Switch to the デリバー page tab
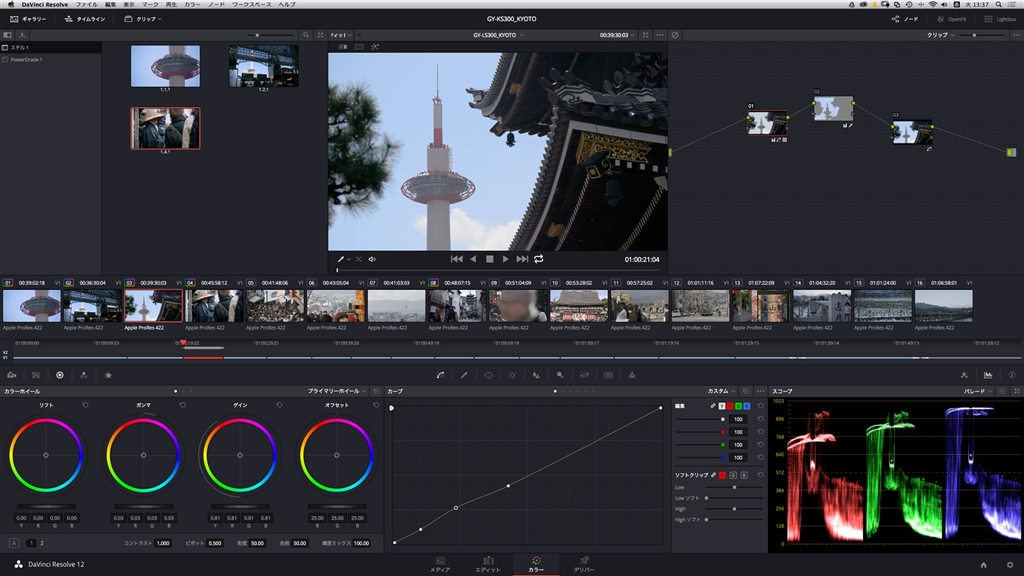1024x576 pixels. click(x=583, y=564)
